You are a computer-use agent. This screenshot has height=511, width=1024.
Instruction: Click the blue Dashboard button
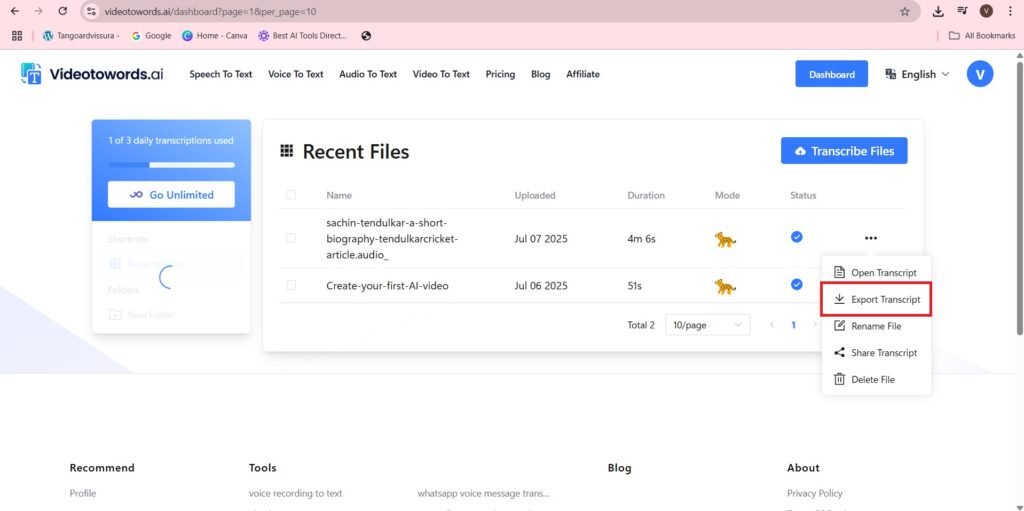(x=831, y=74)
